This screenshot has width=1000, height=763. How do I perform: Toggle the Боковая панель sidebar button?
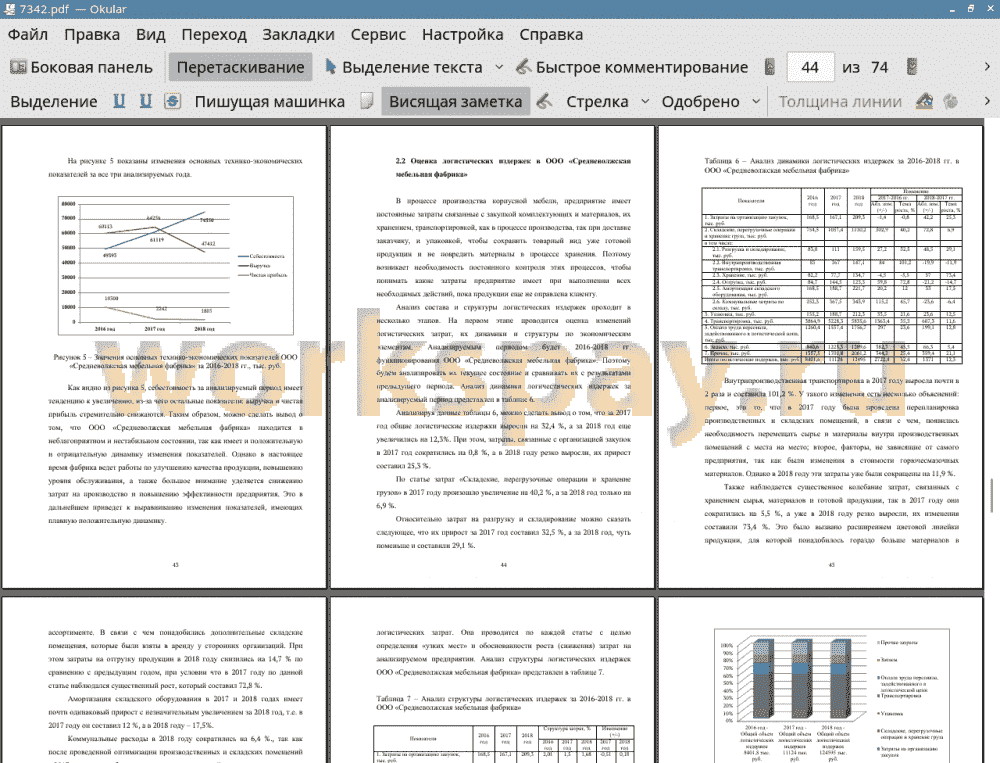82,67
